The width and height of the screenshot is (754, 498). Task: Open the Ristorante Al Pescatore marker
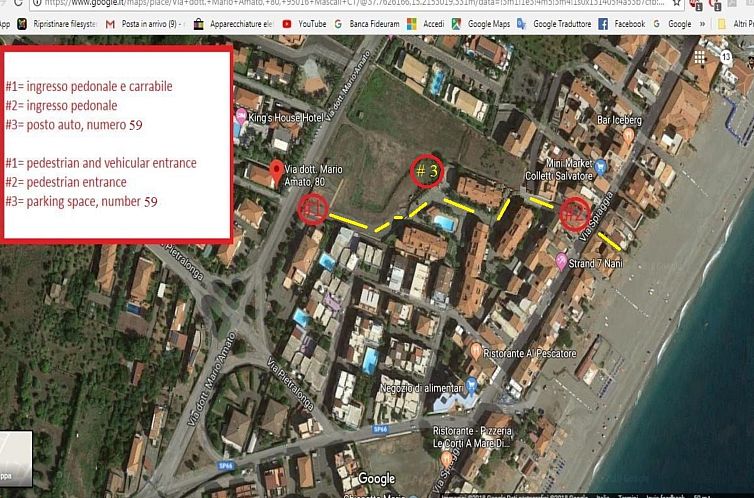(475, 351)
